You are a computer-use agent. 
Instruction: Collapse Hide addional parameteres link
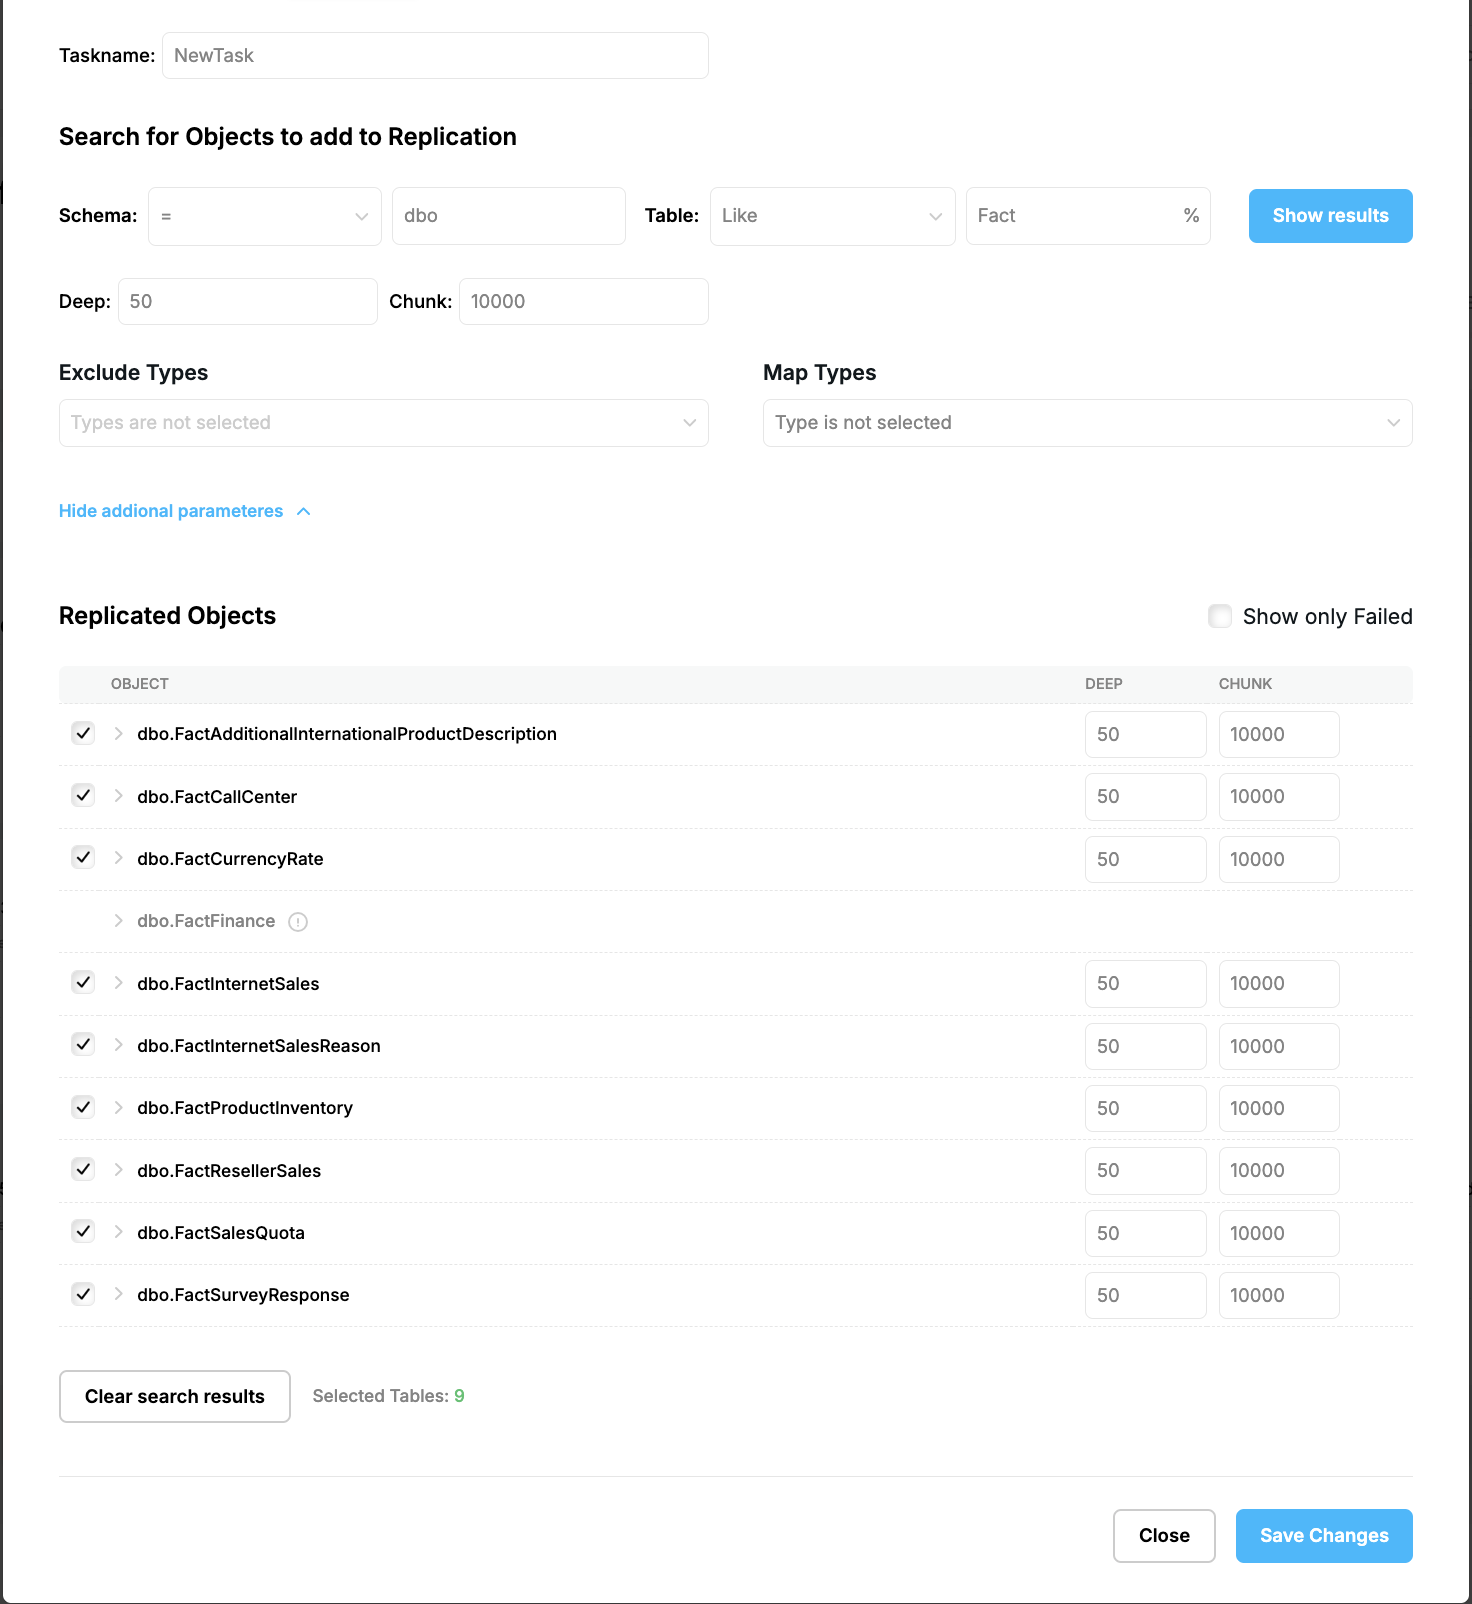pos(185,511)
